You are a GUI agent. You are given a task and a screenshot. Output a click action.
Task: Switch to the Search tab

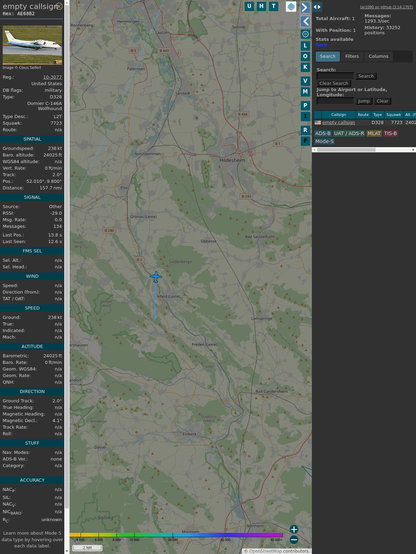(x=328, y=57)
